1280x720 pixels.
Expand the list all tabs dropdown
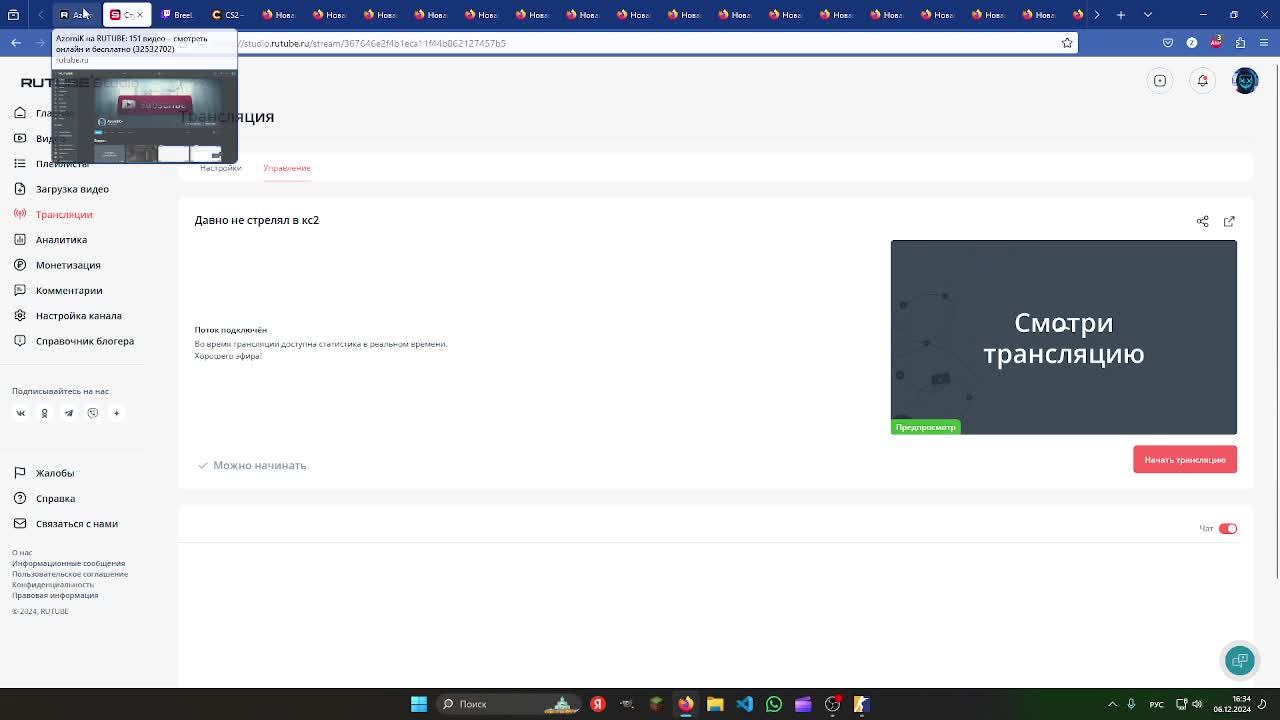1148,15
